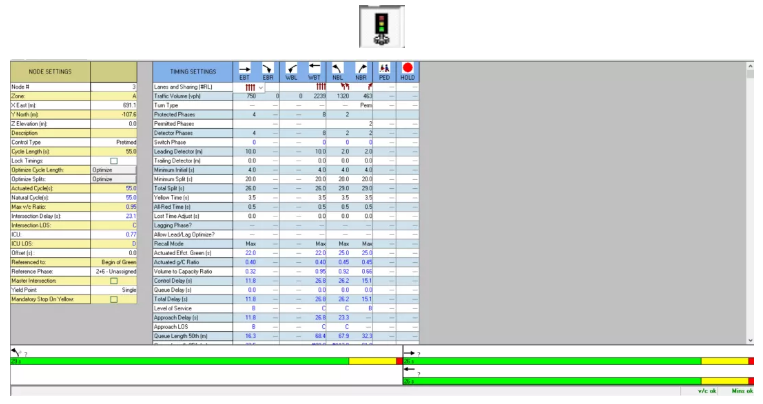Click the EBT Total Split cell 26.0

tap(245, 188)
